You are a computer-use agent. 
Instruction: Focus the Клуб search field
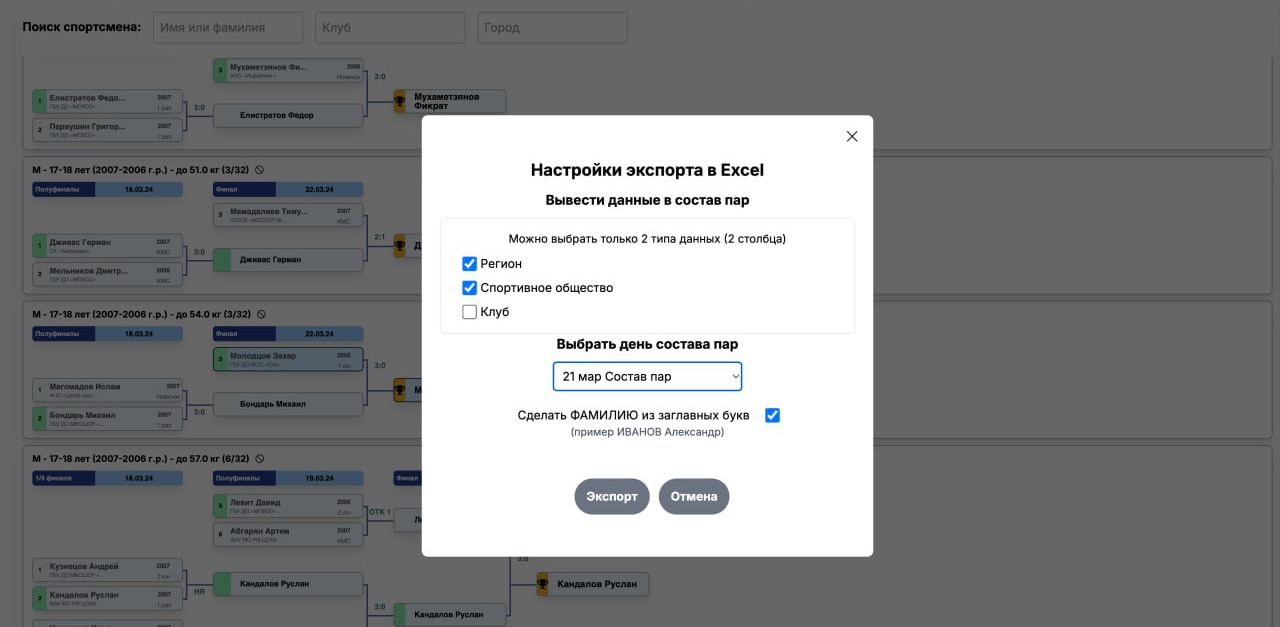[x=390, y=28]
